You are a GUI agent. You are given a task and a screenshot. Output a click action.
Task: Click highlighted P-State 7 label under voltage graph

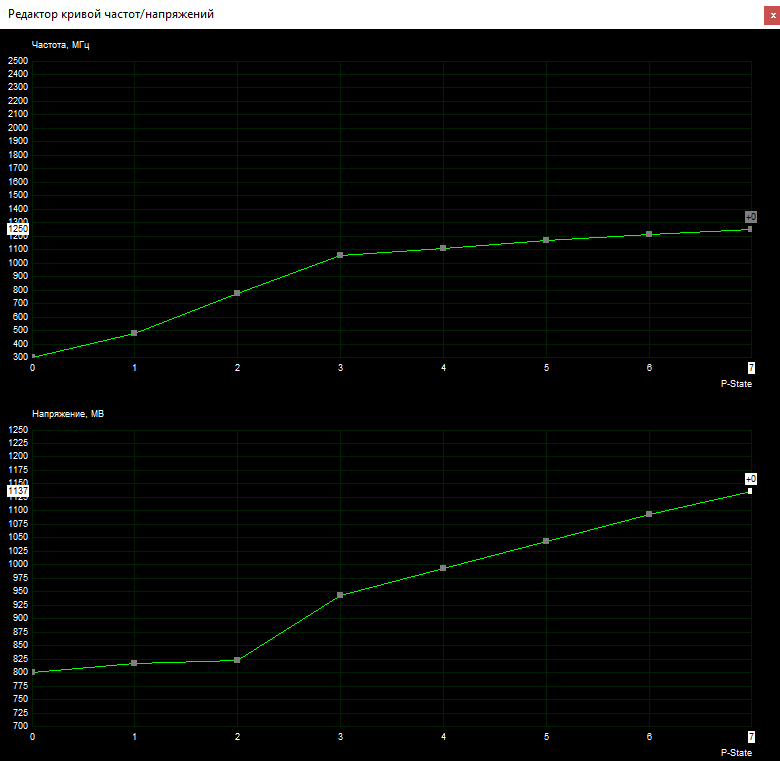point(751,737)
